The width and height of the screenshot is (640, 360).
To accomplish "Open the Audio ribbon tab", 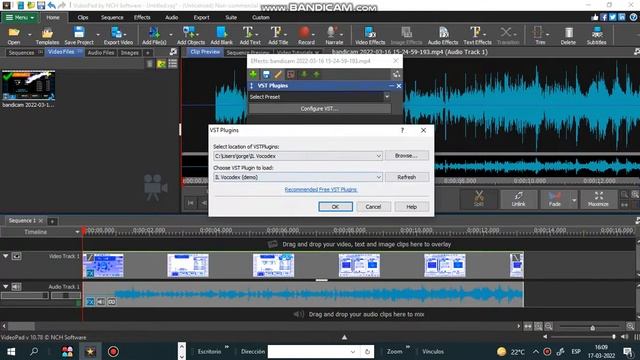I will tap(171, 18).
